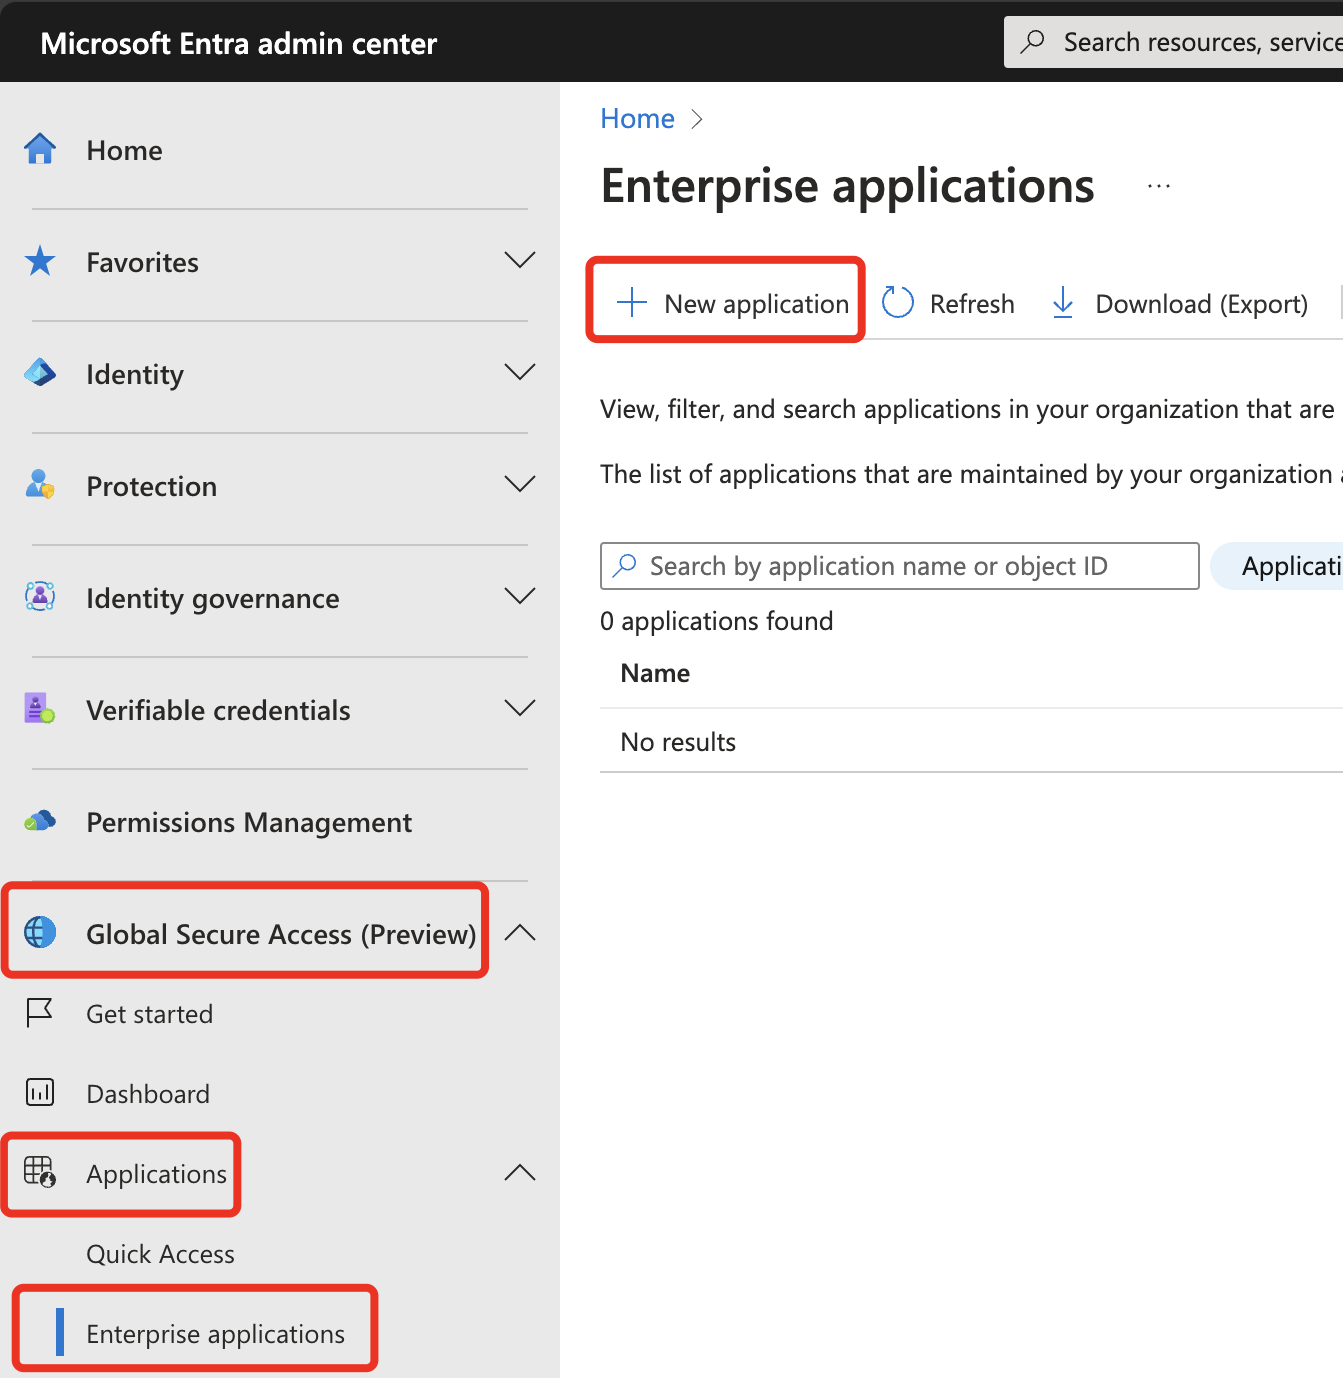Image resolution: width=1343 pixels, height=1378 pixels.
Task: Collapse the Applications group
Action: click(x=520, y=1172)
